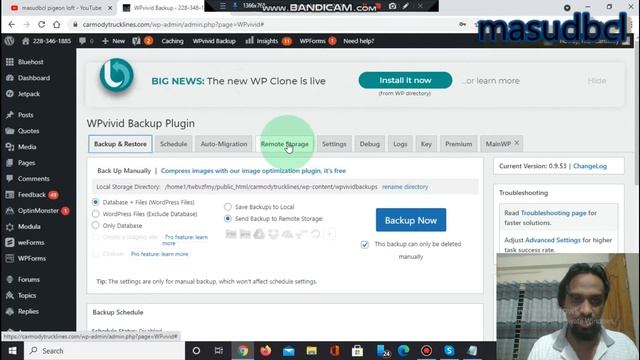The image size is (640, 360).
Task: Select Only Database radio option
Action: [96, 225]
